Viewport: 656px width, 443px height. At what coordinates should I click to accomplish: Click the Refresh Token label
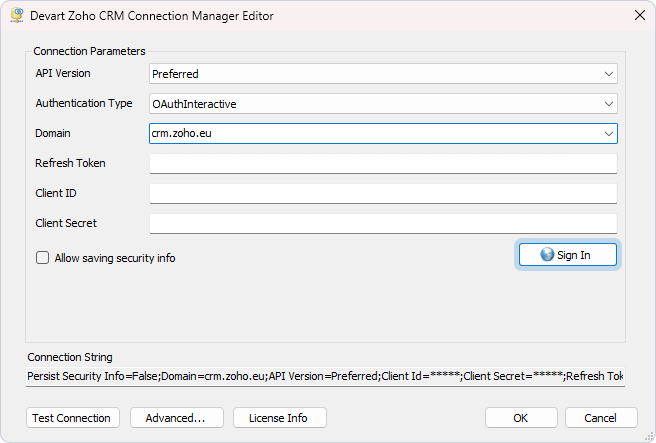coord(70,163)
